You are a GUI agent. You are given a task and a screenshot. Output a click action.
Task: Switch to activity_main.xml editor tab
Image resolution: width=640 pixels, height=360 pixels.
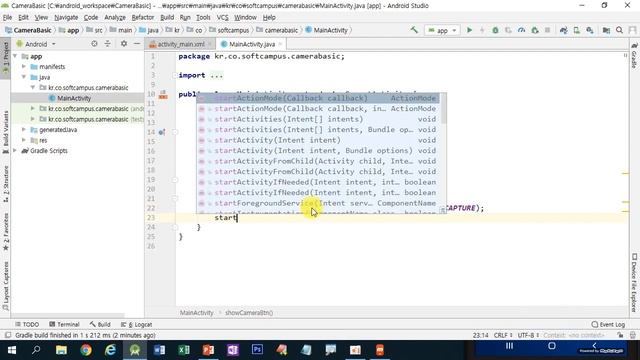181,44
